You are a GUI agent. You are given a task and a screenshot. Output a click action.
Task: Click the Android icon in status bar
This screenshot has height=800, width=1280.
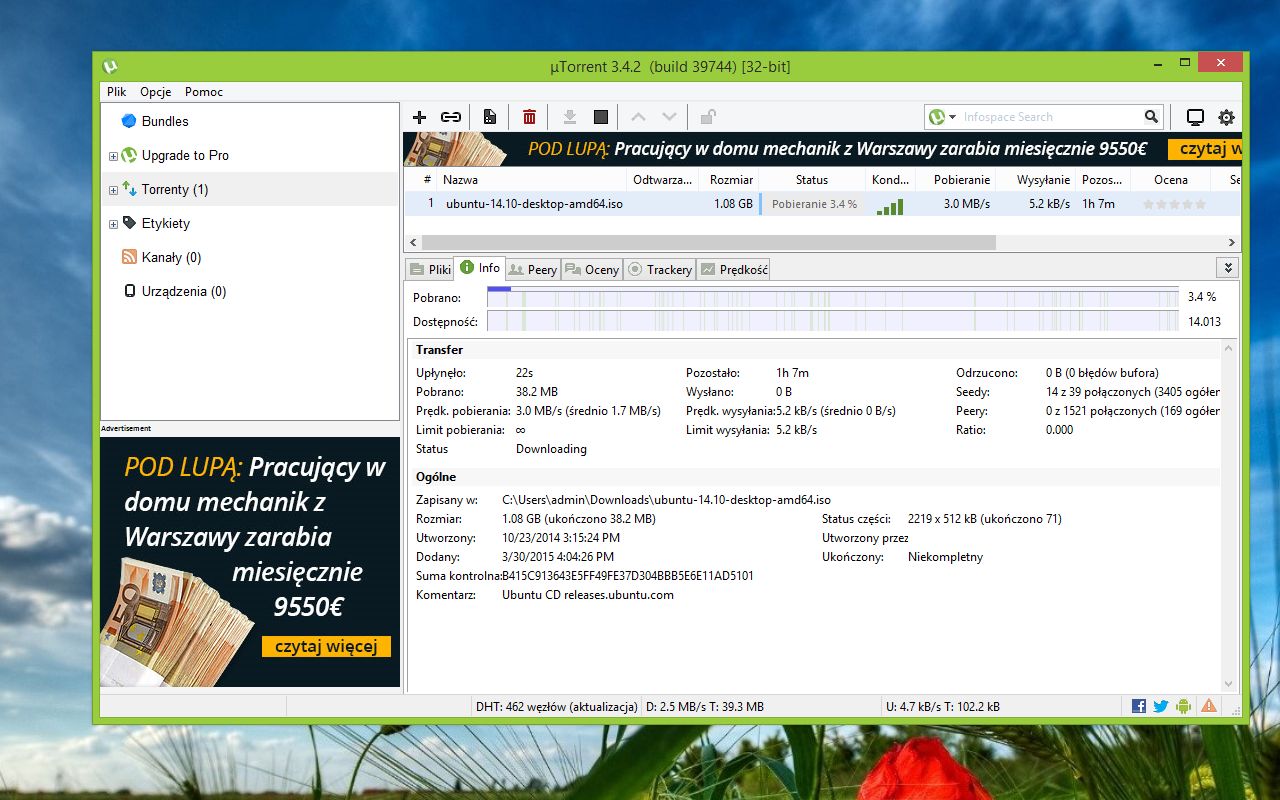(1184, 706)
